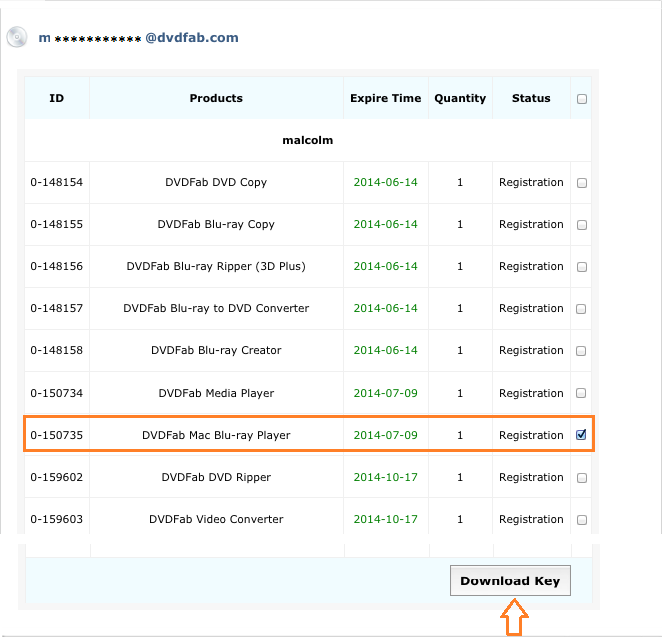
Task: Click the Status column header
Action: pyautogui.click(x=531, y=98)
